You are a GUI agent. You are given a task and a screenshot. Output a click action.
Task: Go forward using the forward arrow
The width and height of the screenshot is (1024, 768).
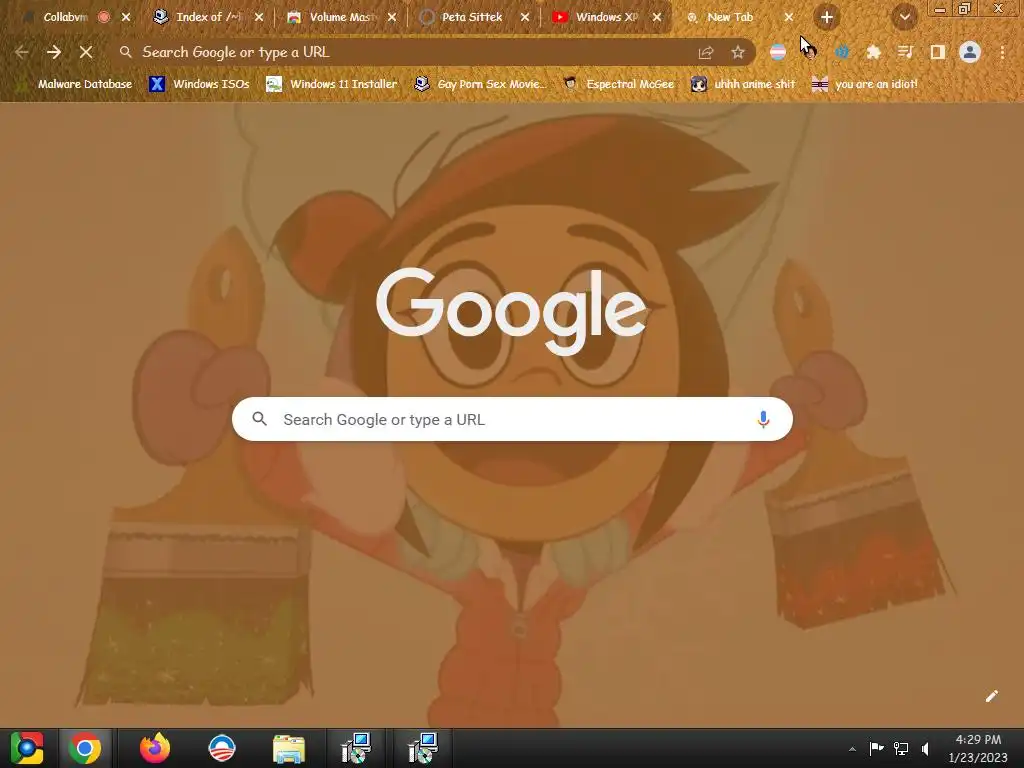[x=54, y=52]
